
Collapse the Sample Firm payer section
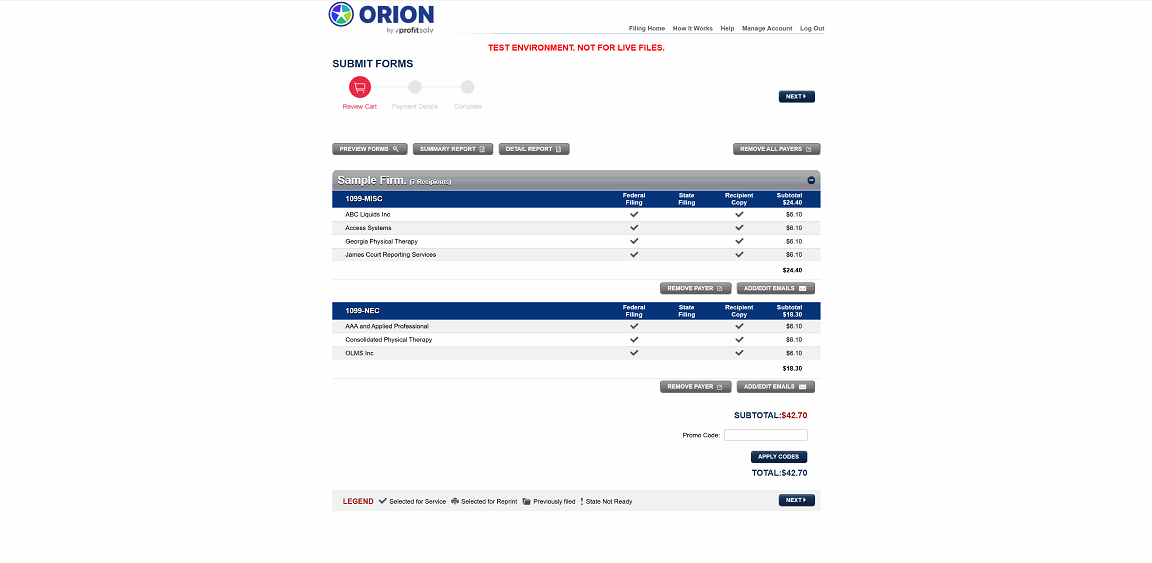coord(811,180)
